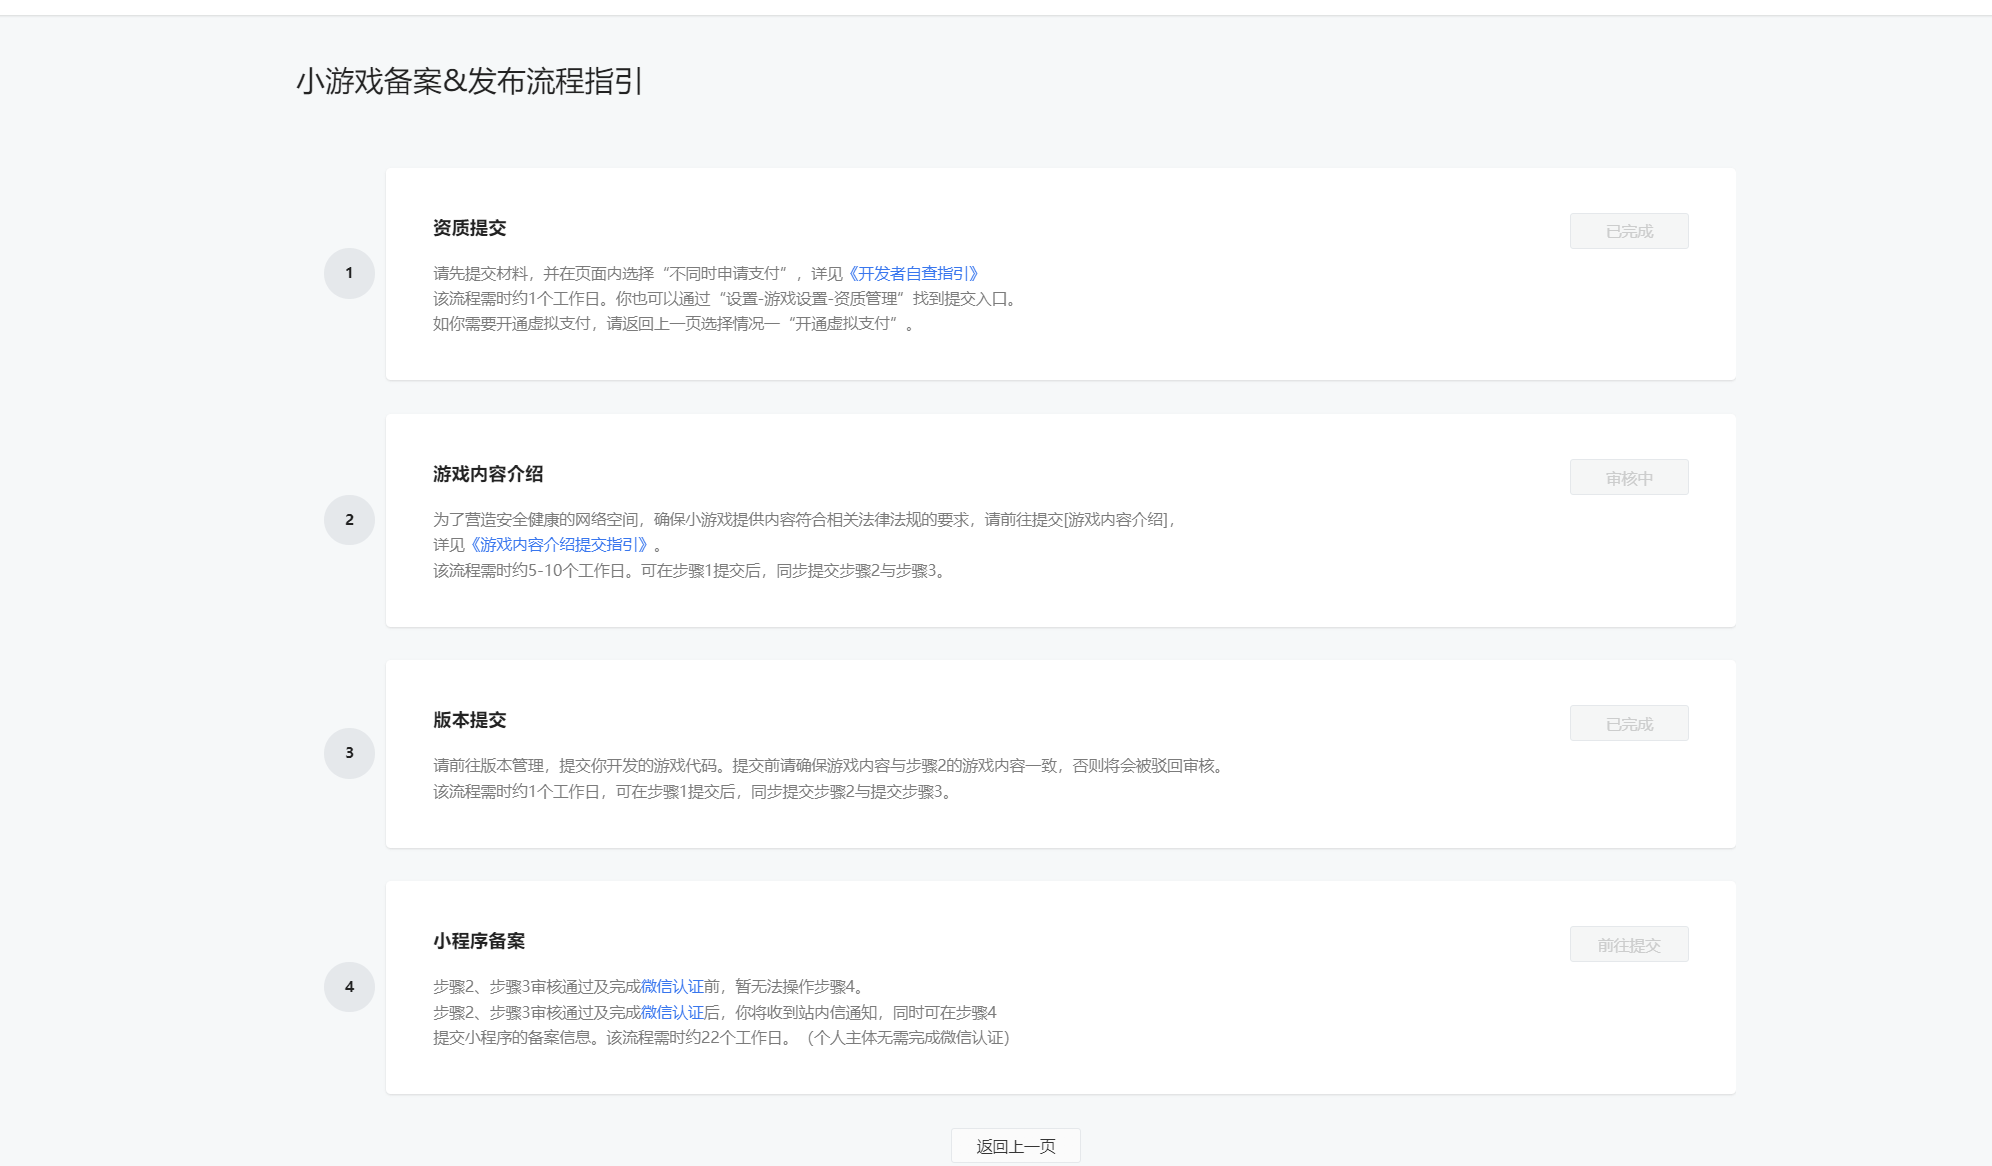Open the 游戏内容介绍提交指引 link
The height and width of the screenshot is (1166, 1992).
[559, 545]
